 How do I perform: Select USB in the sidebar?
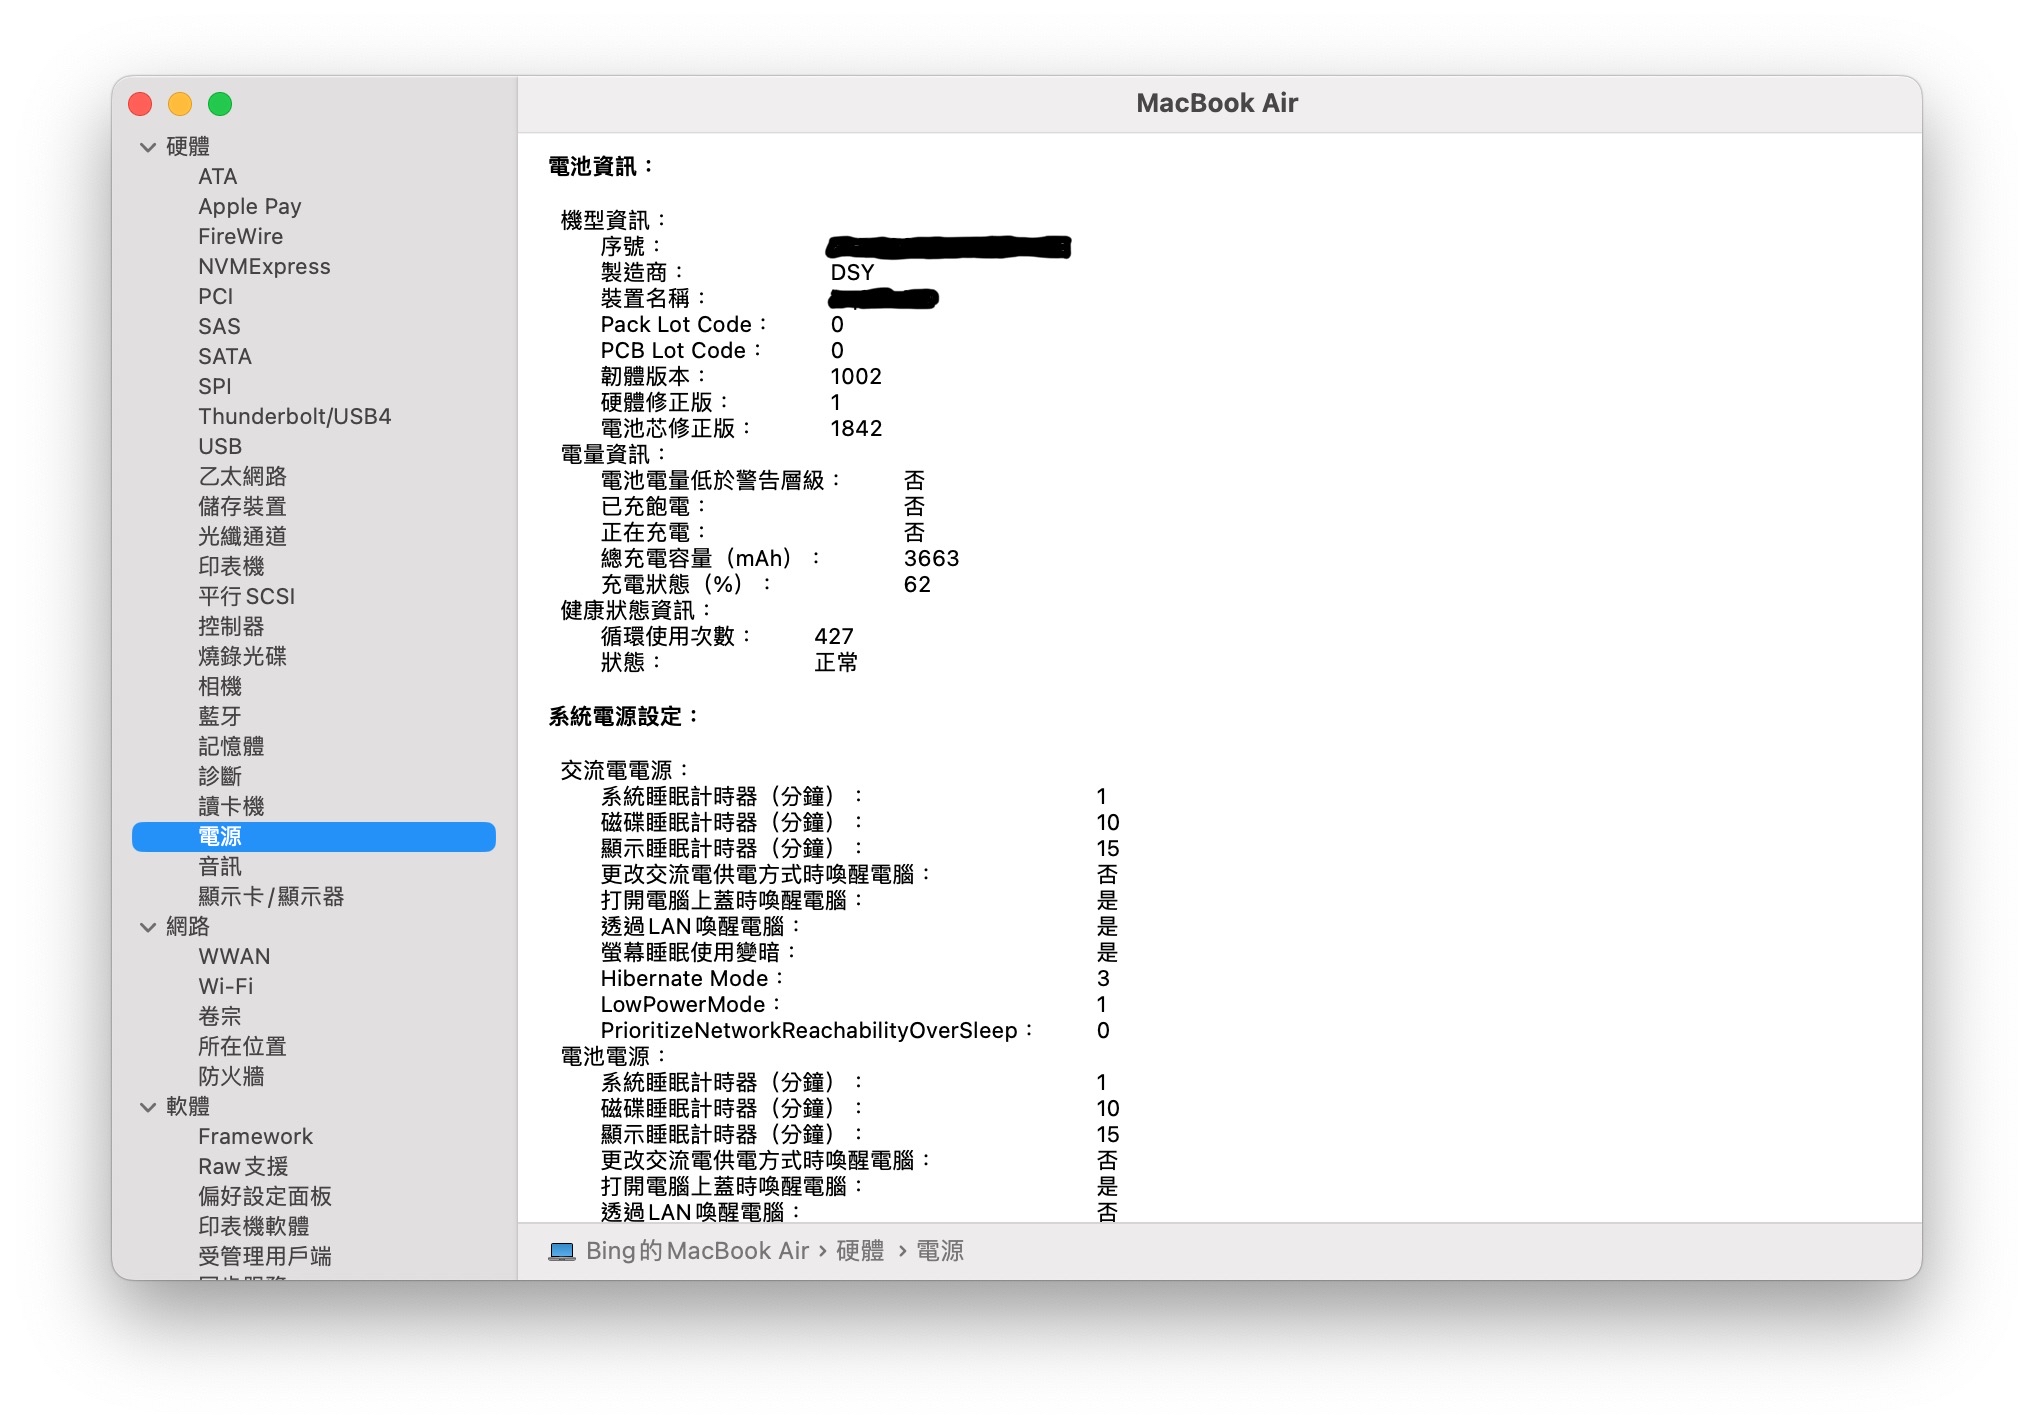(220, 447)
